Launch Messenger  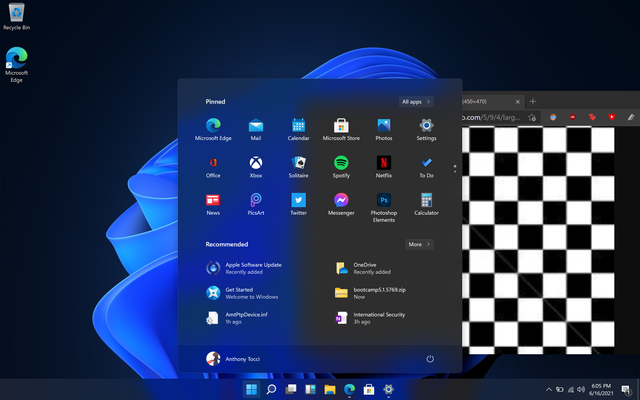click(341, 204)
